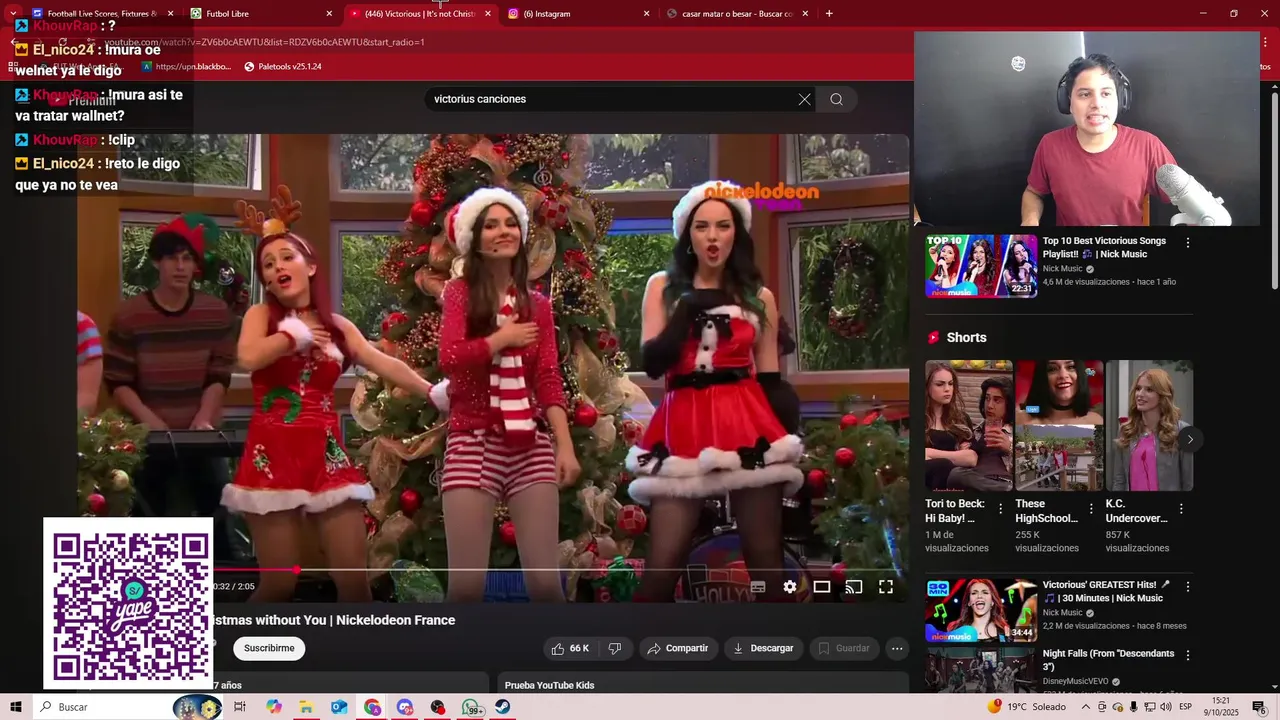Clear the YouTube search field
This screenshot has width=1280, height=720.
coord(804,99)
